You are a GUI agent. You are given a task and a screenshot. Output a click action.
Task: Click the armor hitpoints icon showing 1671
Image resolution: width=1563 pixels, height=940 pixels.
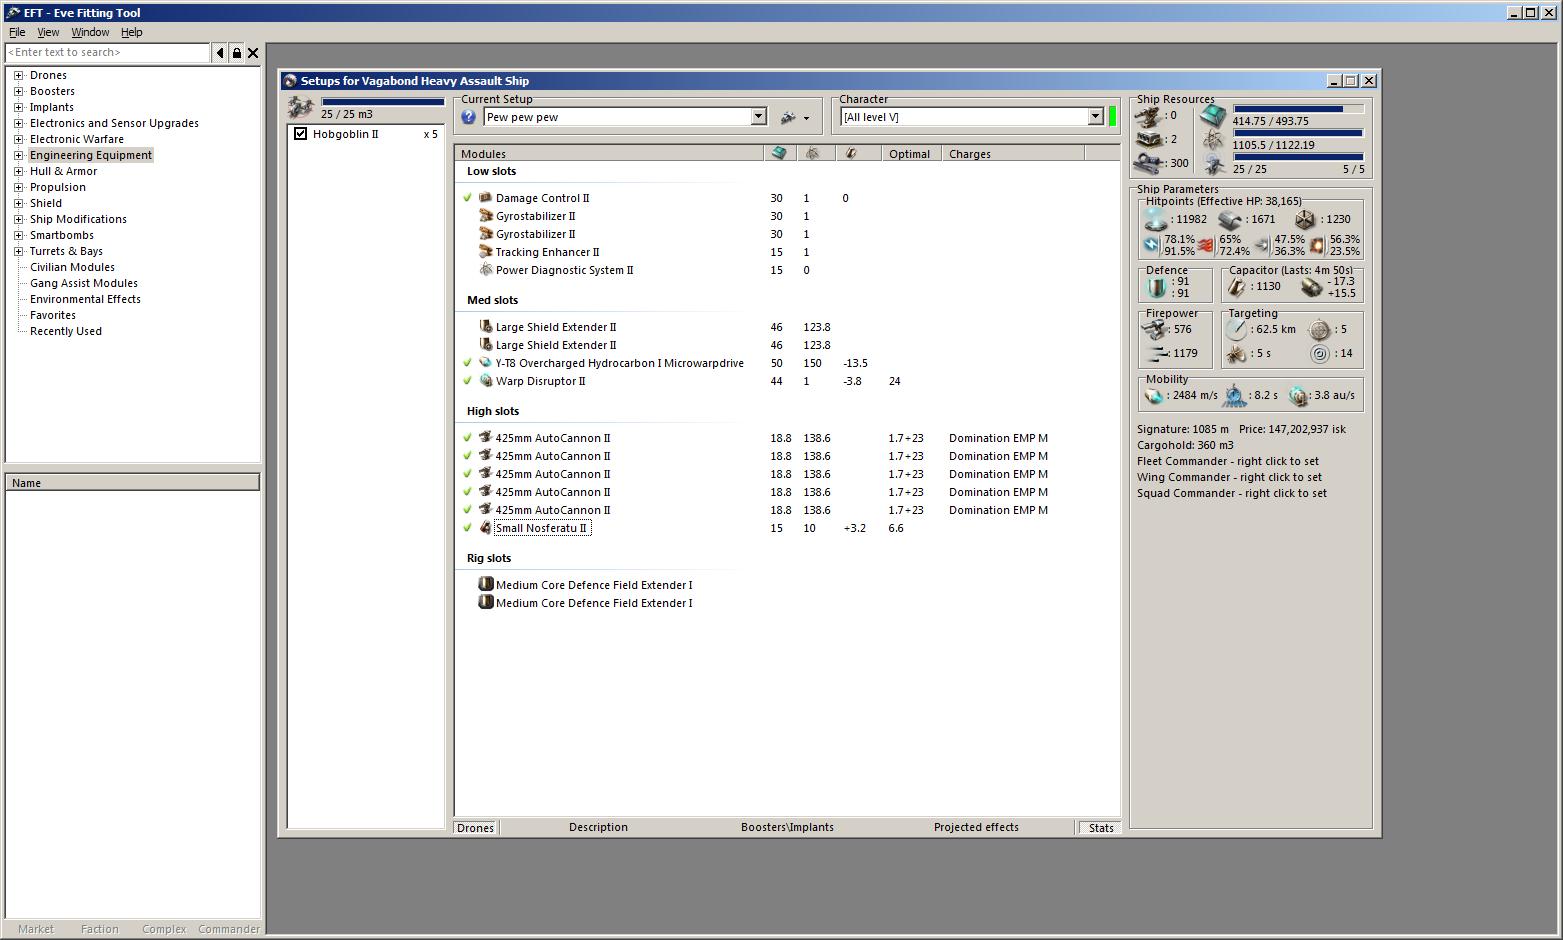click(x=1231, y=219)
